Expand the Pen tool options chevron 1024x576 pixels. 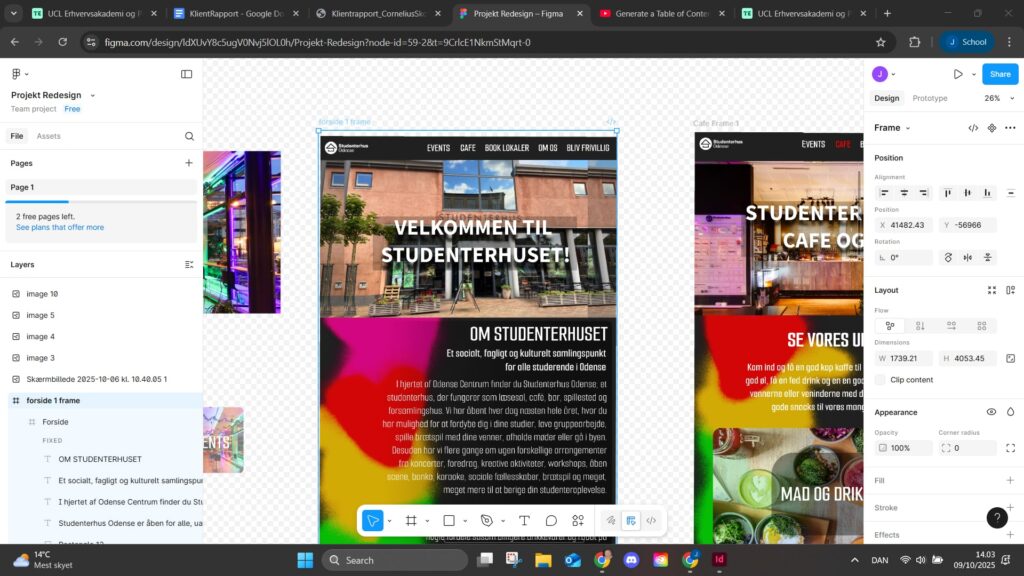(504, 521)
